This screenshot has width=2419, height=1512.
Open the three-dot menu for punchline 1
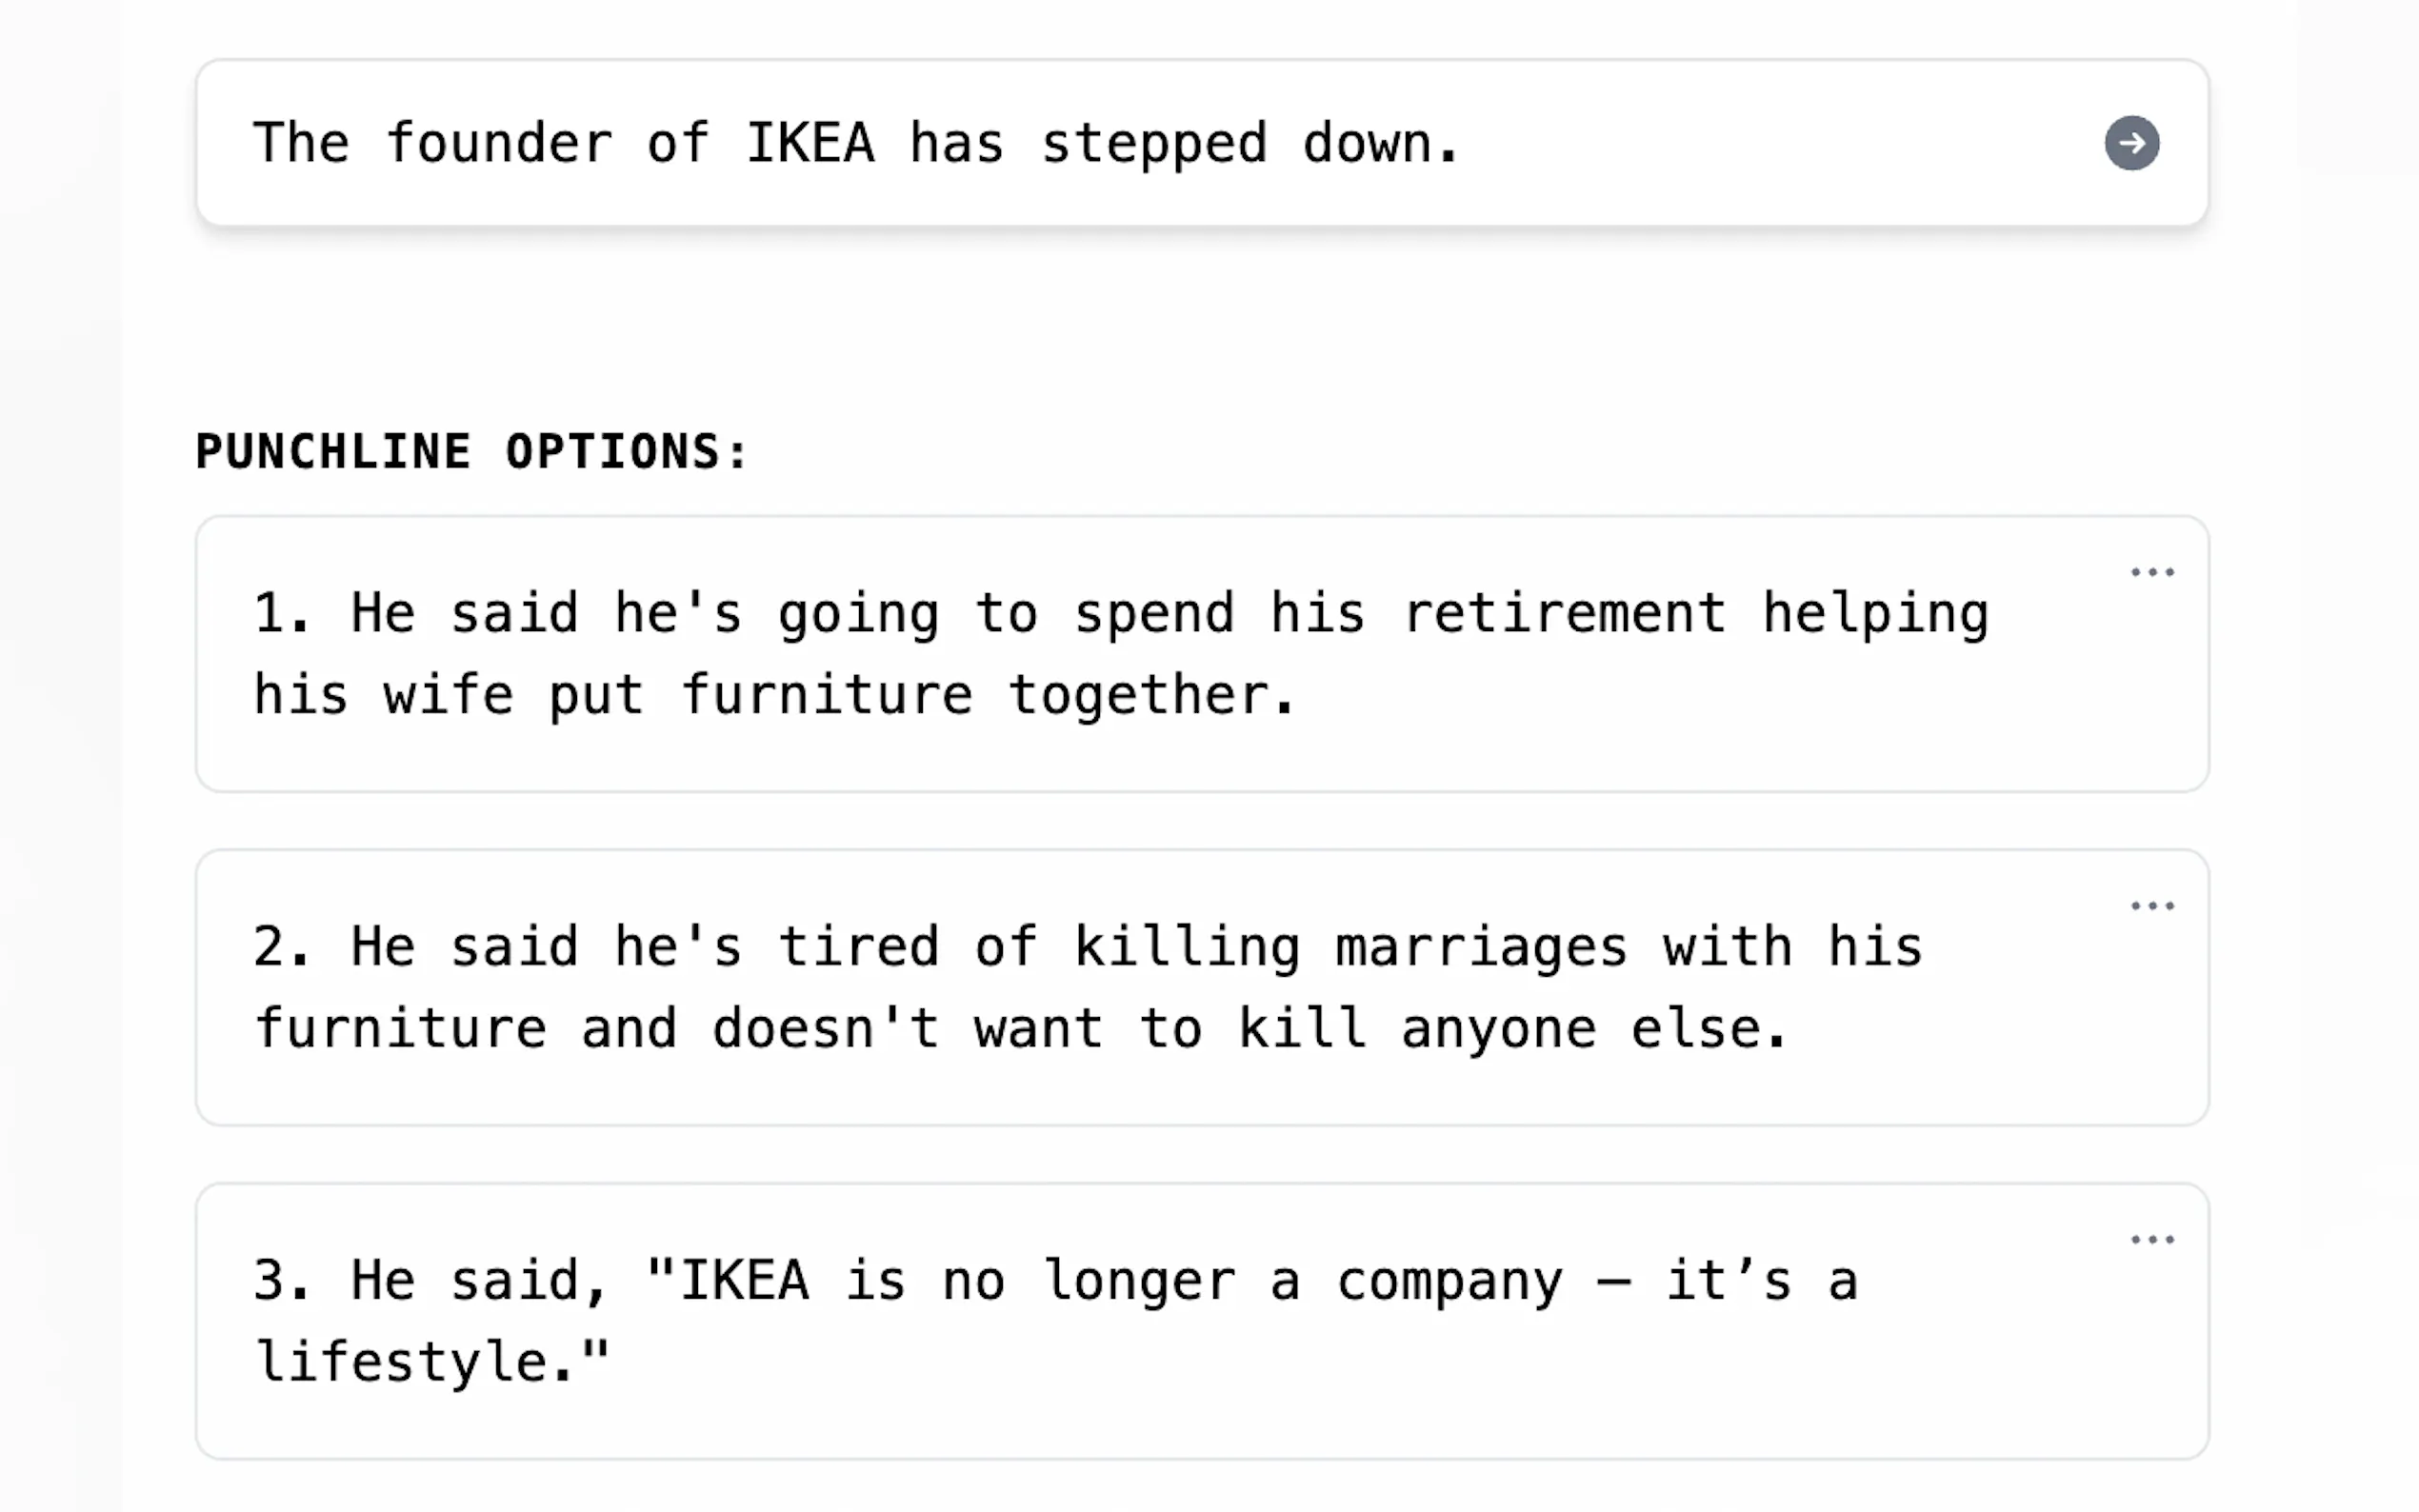pos(2152,573)
